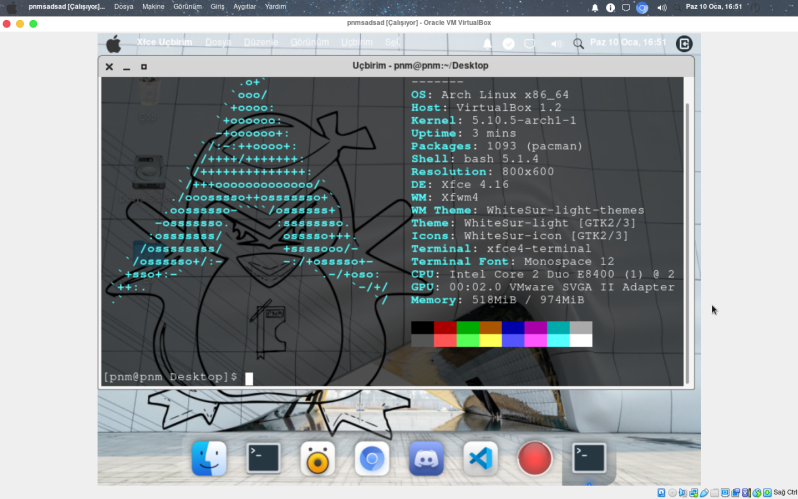Screen dimensions: 798x499
Task: Click the terminal title Uçbirim - pnm@pnm:~/Desktop
Action: [x=420, y=66]
